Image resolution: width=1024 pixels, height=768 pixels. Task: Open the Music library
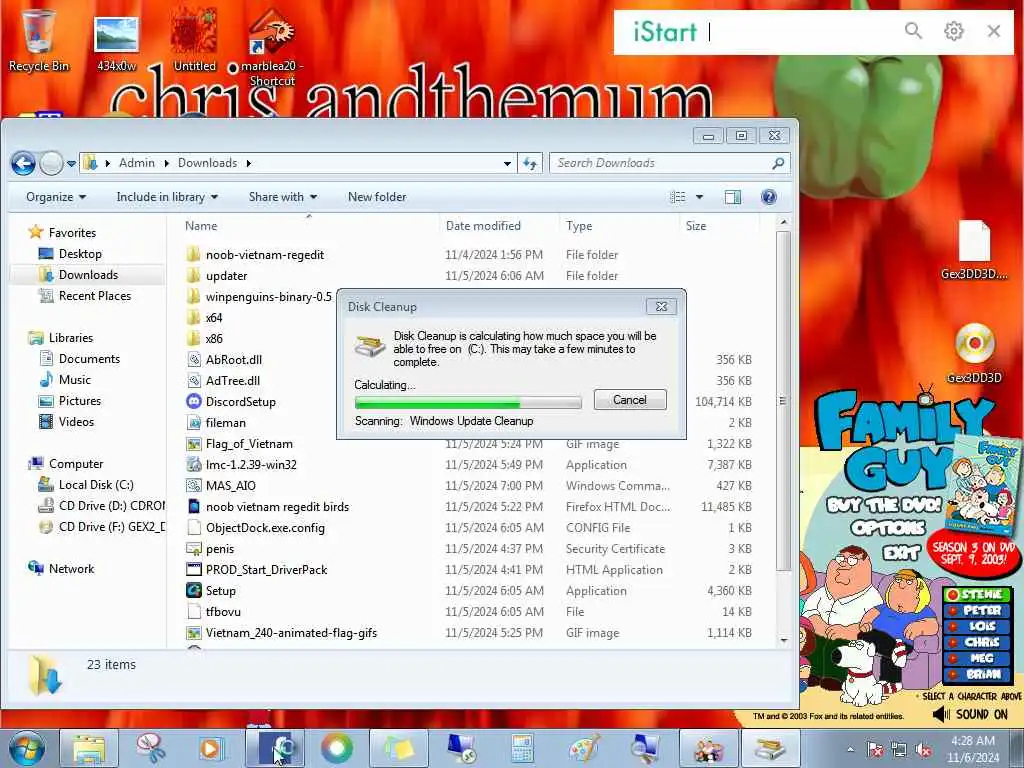[74, 379]
